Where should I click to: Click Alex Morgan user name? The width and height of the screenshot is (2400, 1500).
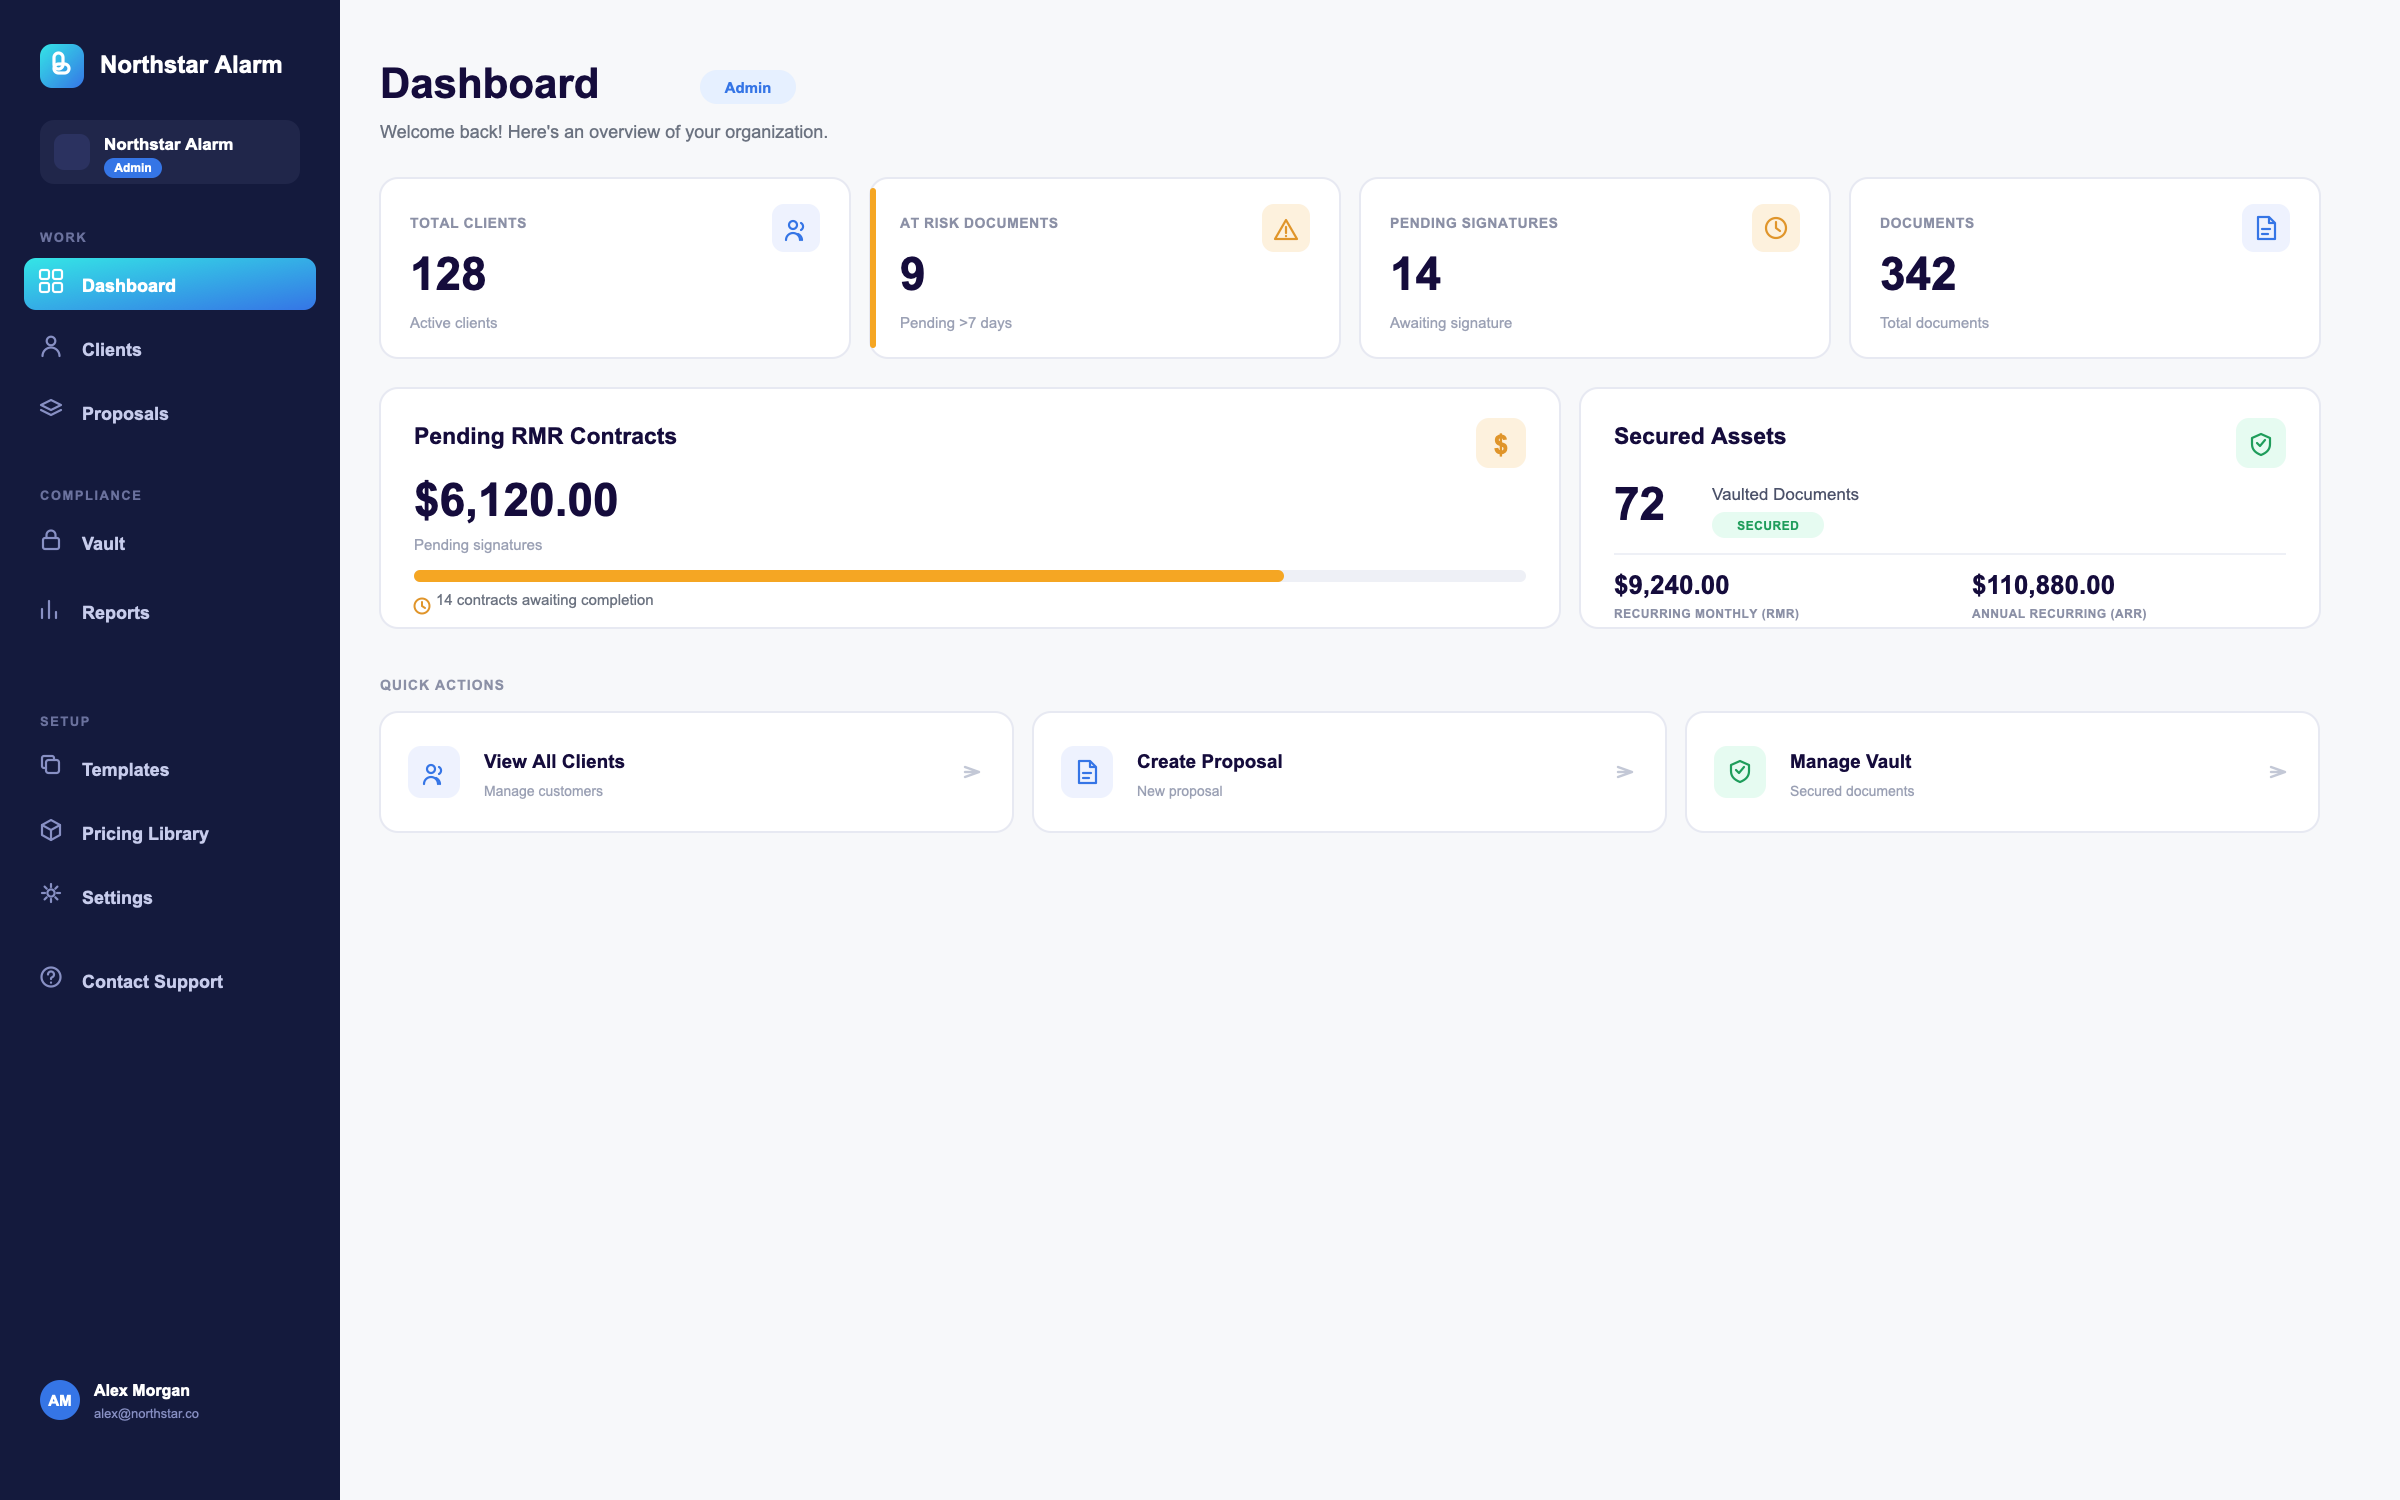(142, 1390)
